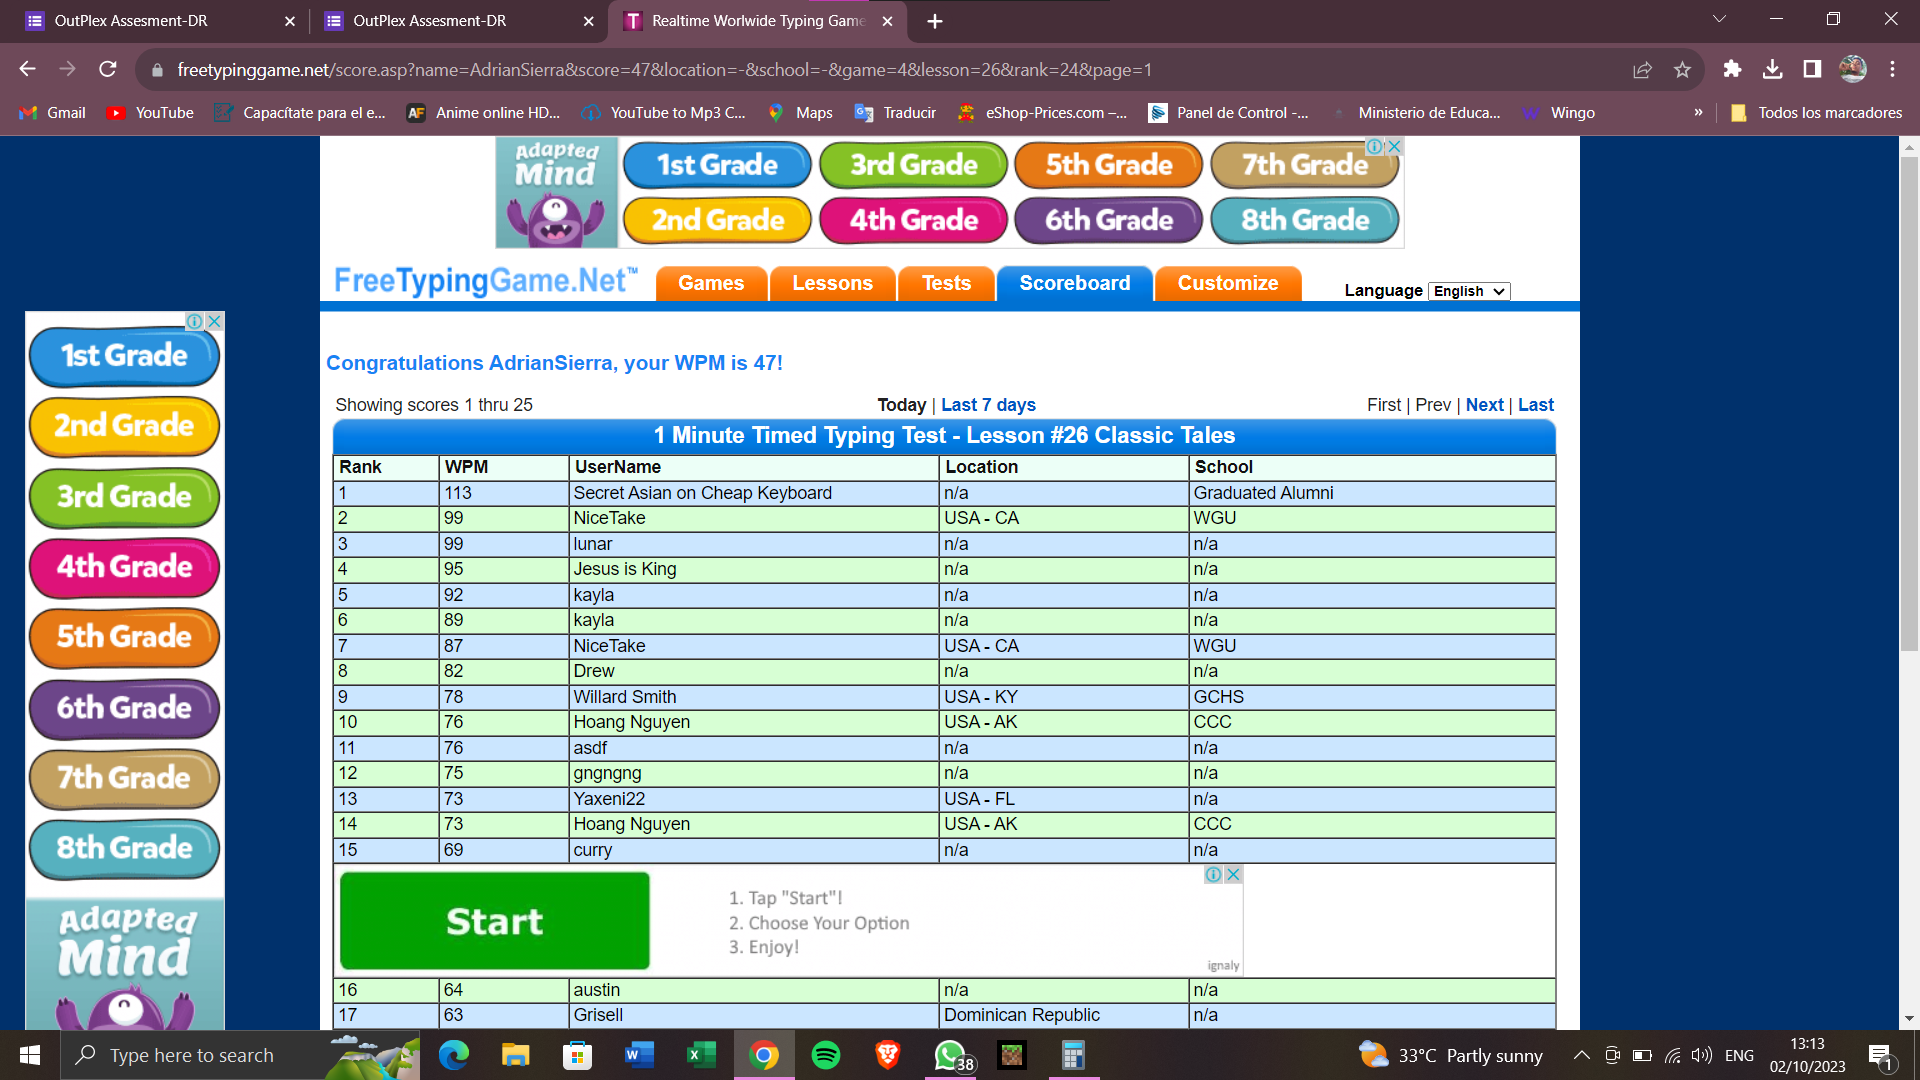Image resolution: width=1920 pixels, height=1080 pixels.
Task: Open Word from taskbar
Action: (x=639, y=1055)
